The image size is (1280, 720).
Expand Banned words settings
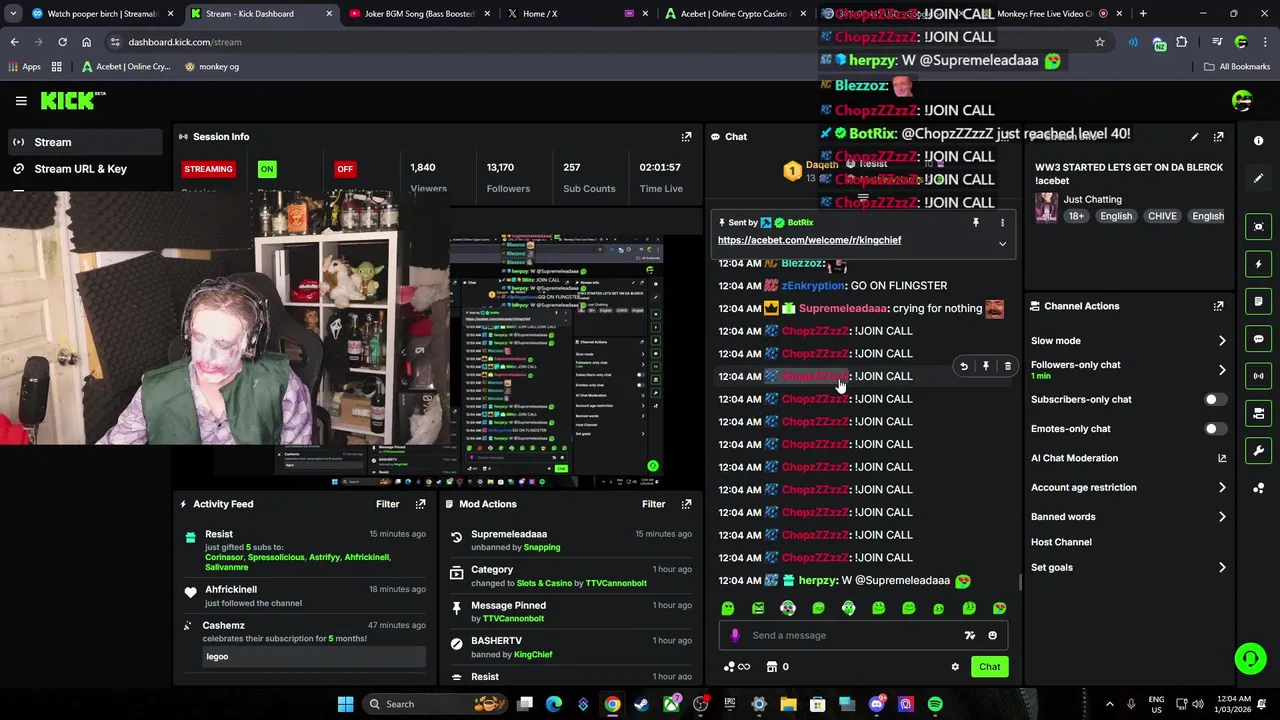(1222, 517)
